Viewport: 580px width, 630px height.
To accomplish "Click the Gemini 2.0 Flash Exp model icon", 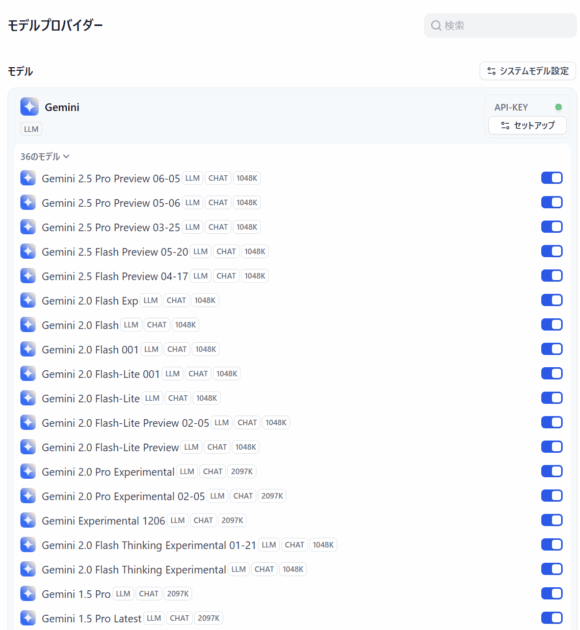I will click(x=28, y=300).
